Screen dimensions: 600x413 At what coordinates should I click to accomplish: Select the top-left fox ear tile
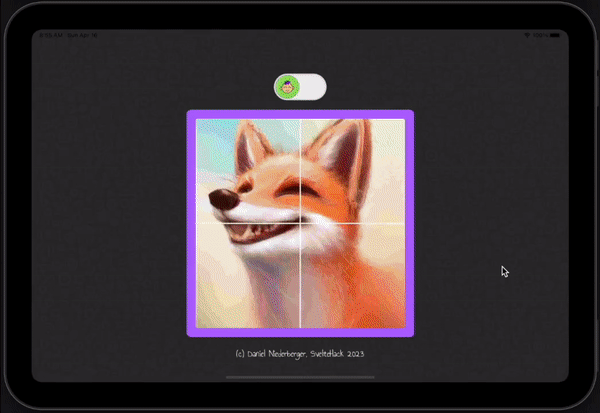[x=248, y=171]
